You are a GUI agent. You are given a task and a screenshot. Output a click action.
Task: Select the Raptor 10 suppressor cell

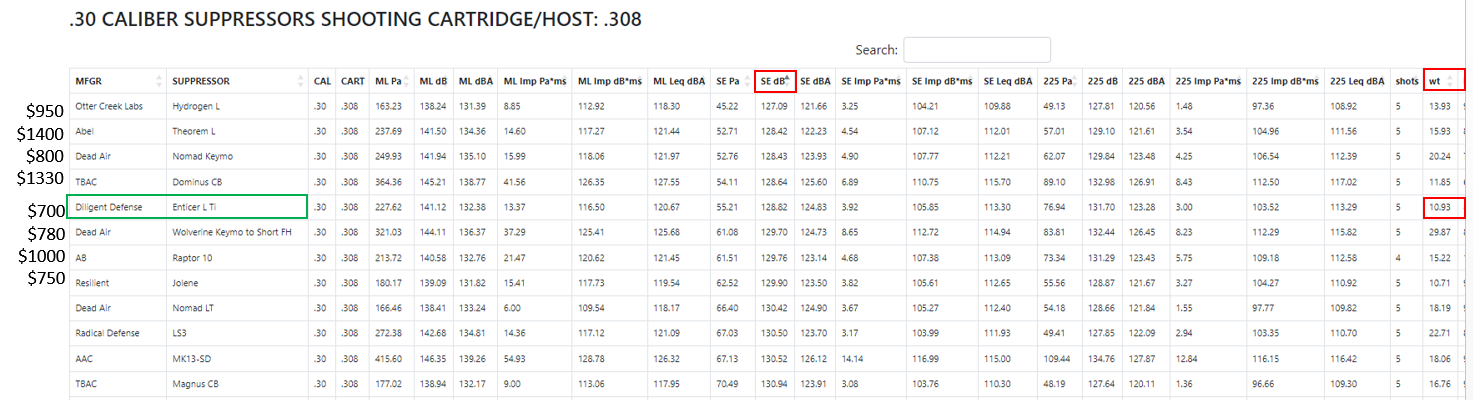[237, 258]
